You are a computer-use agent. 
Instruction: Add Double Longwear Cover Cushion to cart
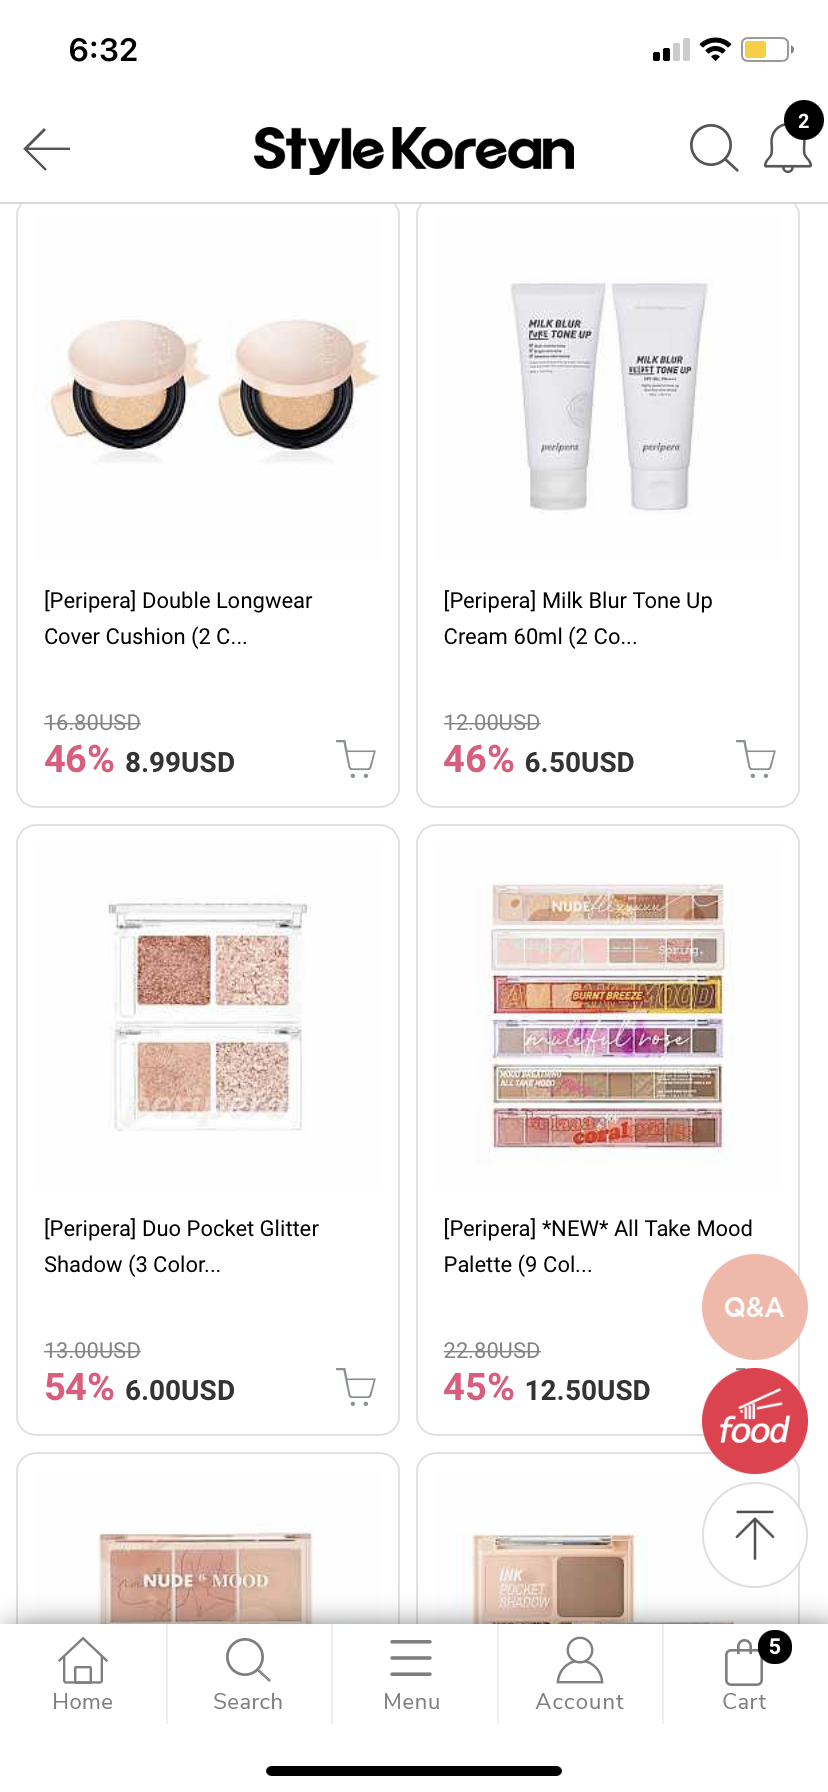(356, 759)
